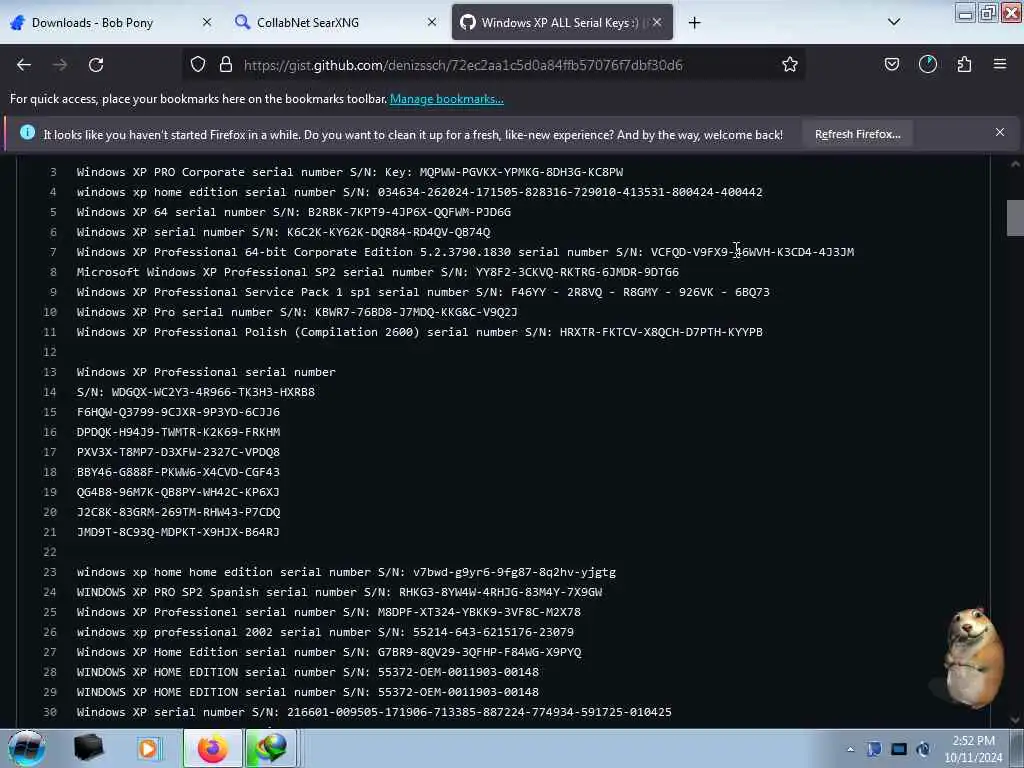Click serial M8DPF-XT324-YBKK9-3VF8C-M2X78
This screenshot has width=1024, height=768.
point(479,613)
